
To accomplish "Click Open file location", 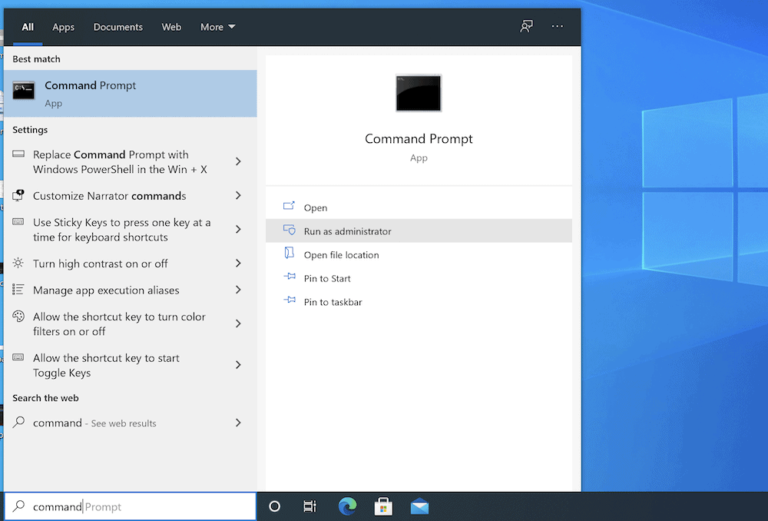I will (x=341, y=255).
